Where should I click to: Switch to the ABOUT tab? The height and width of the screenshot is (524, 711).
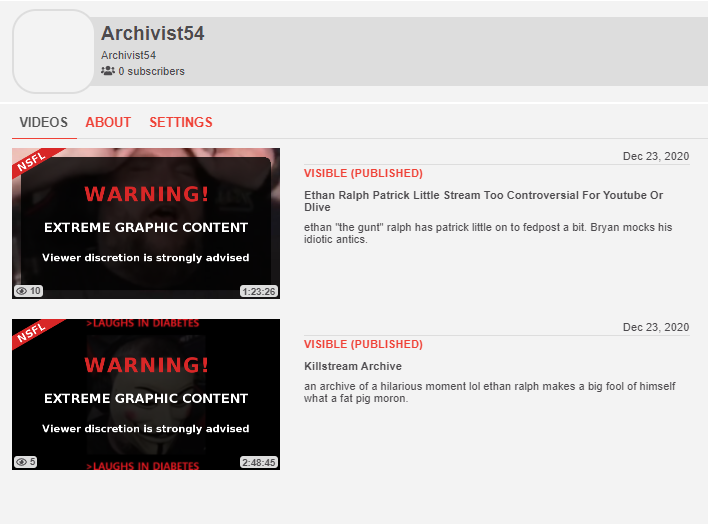click(108, 122)
